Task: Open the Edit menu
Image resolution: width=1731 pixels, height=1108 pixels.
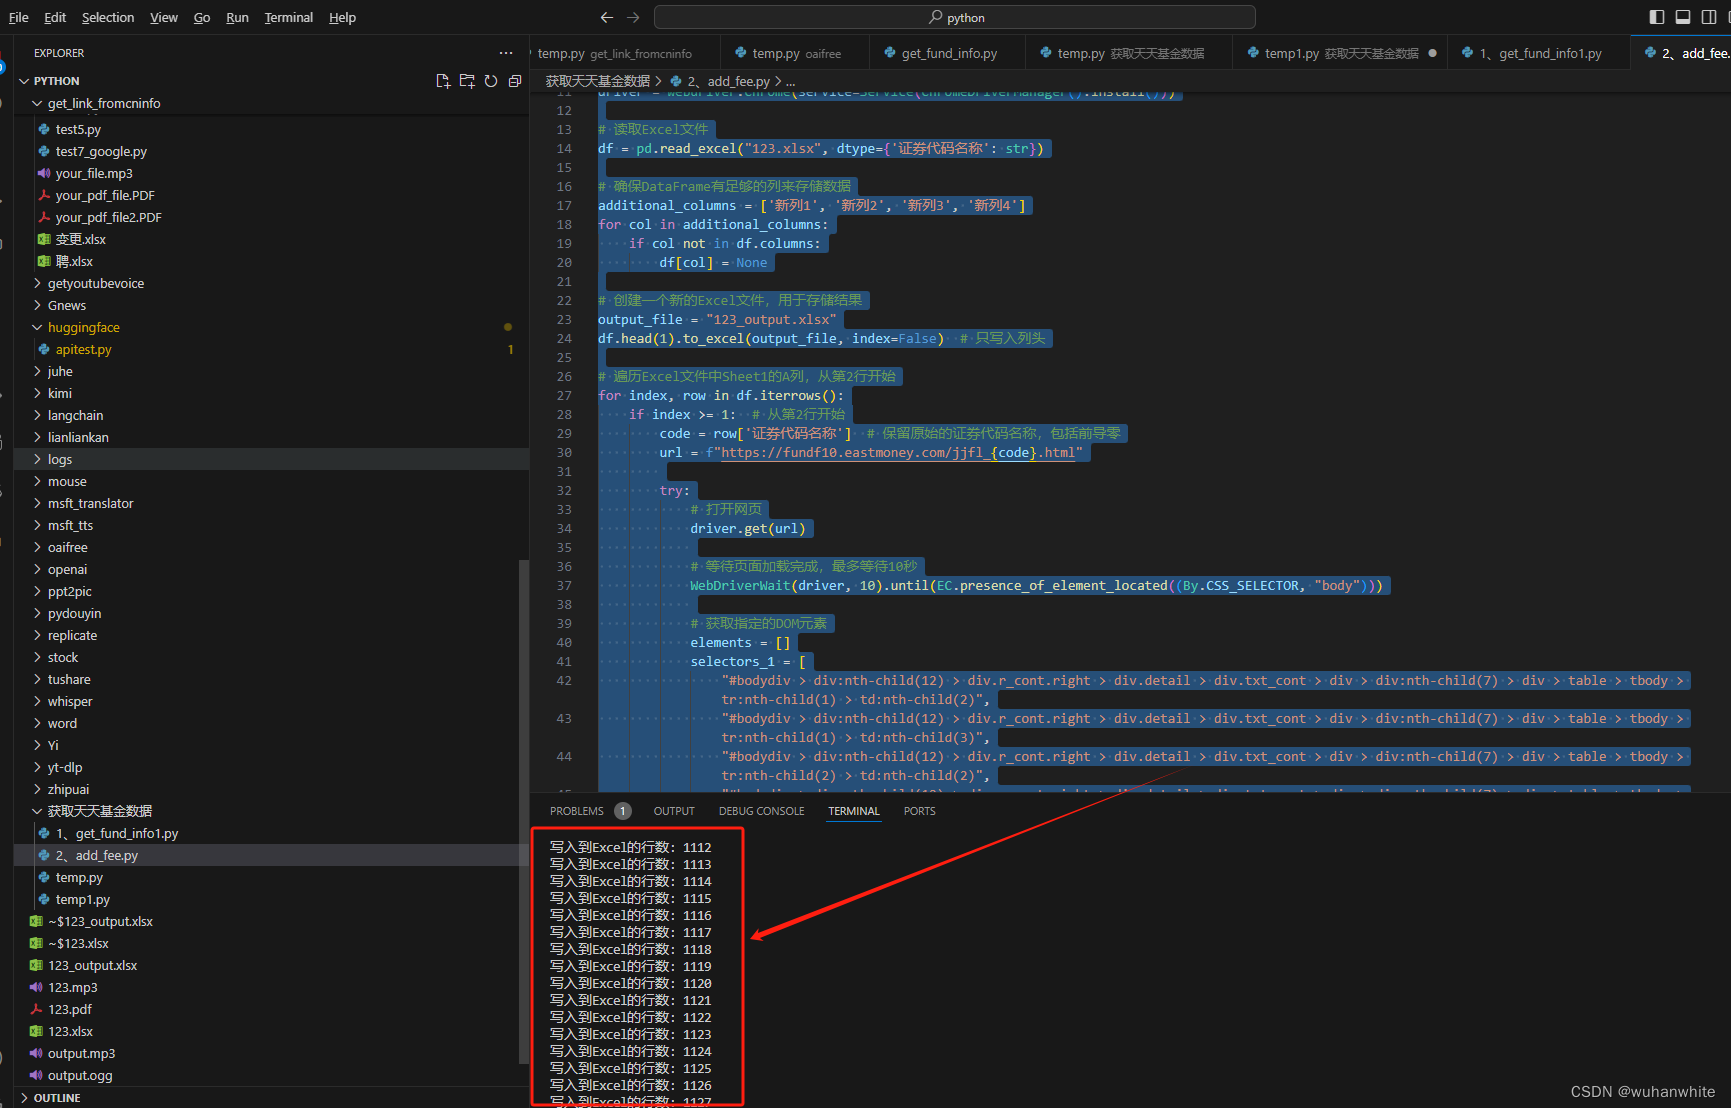Action: tap(55, 17)
